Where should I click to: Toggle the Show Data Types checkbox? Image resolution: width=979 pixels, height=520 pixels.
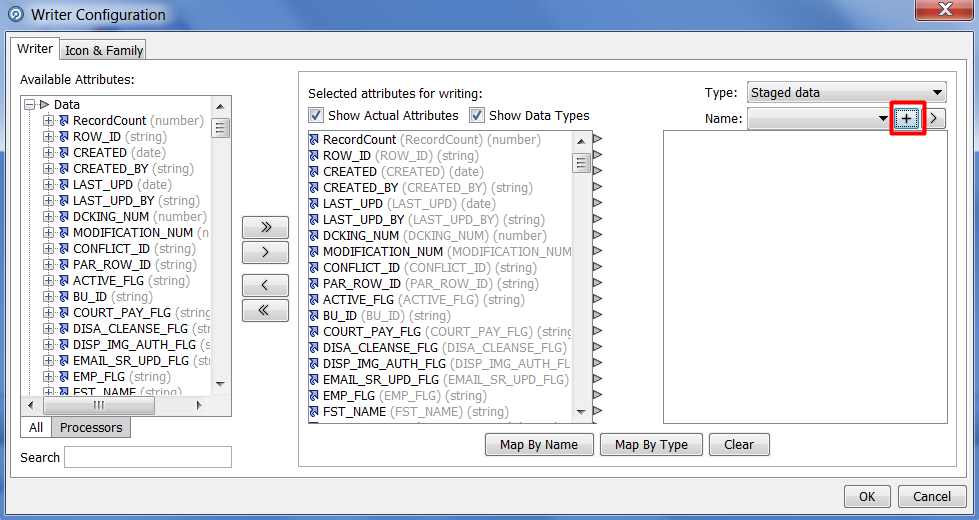pyautogui.click(x=477, y=115)
